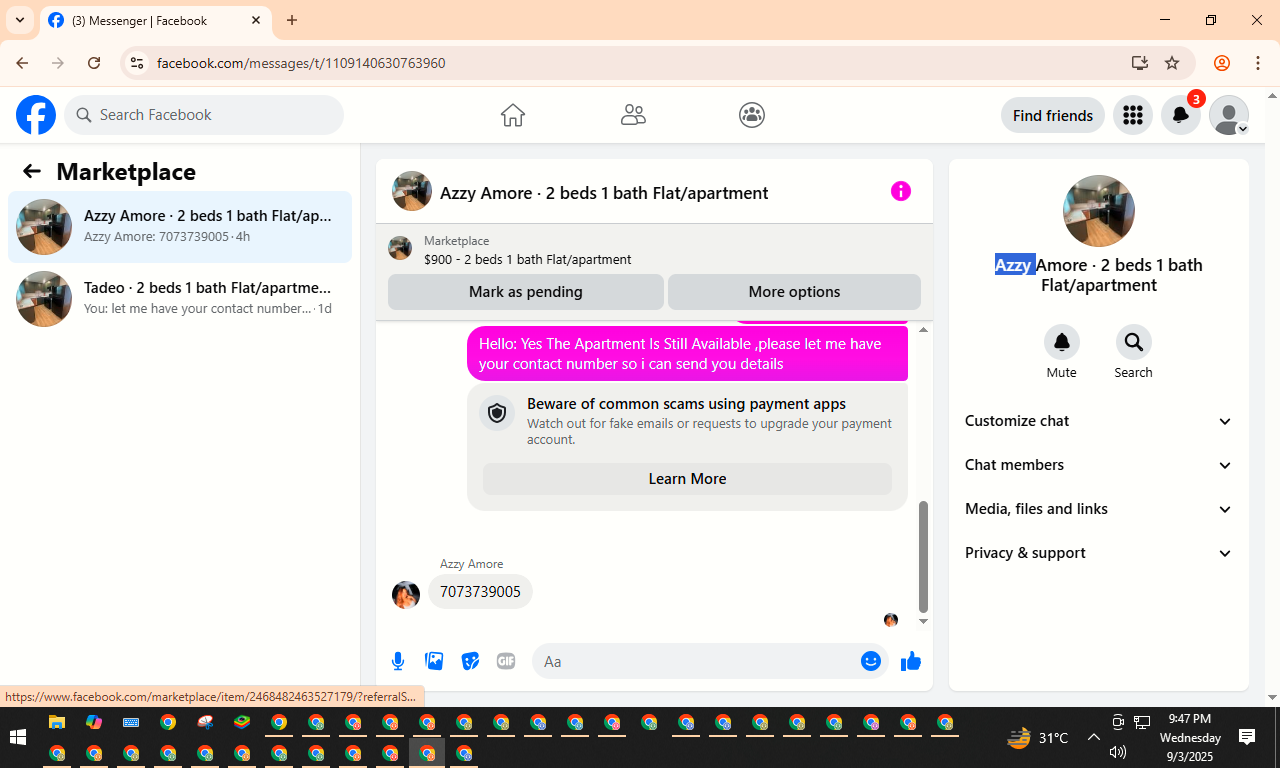
Task: Click the chat messages scrollbar thumb
Action: (923, 557)
